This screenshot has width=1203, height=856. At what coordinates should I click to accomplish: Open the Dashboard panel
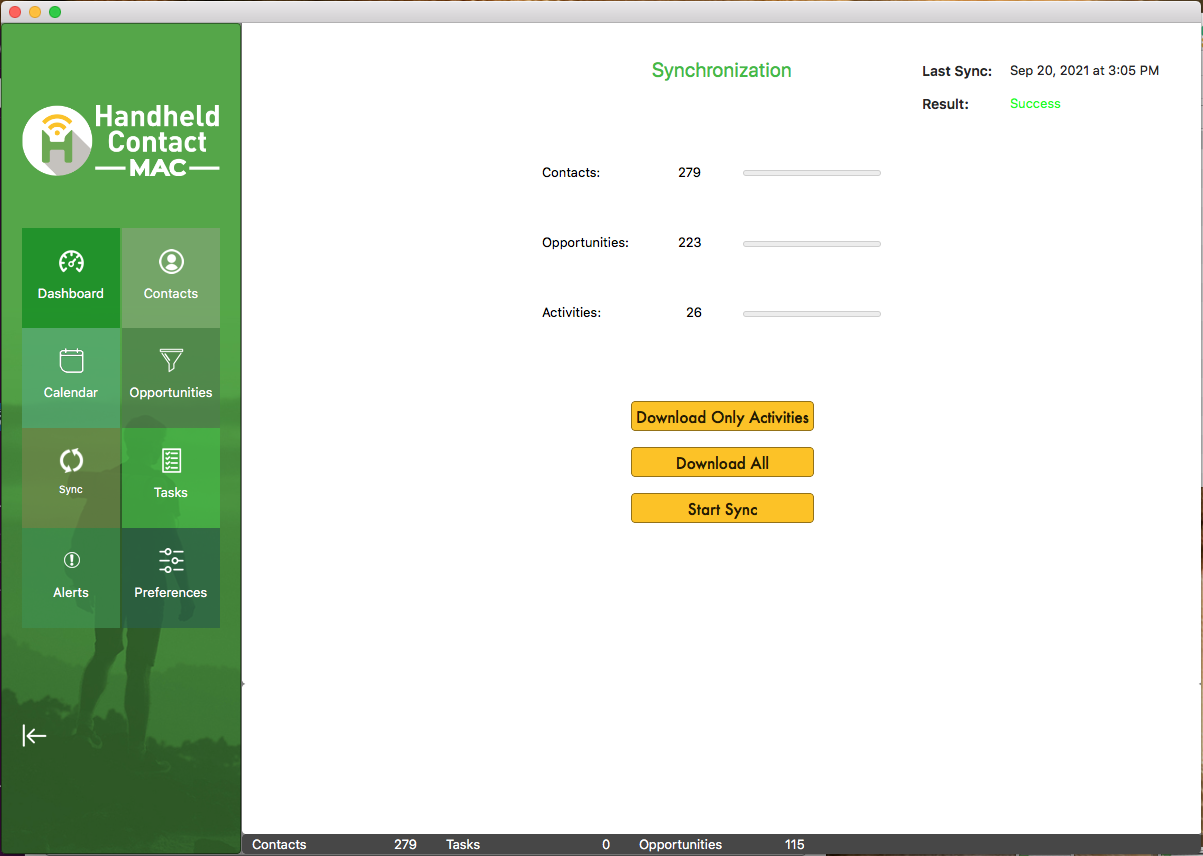coord(70,277)
